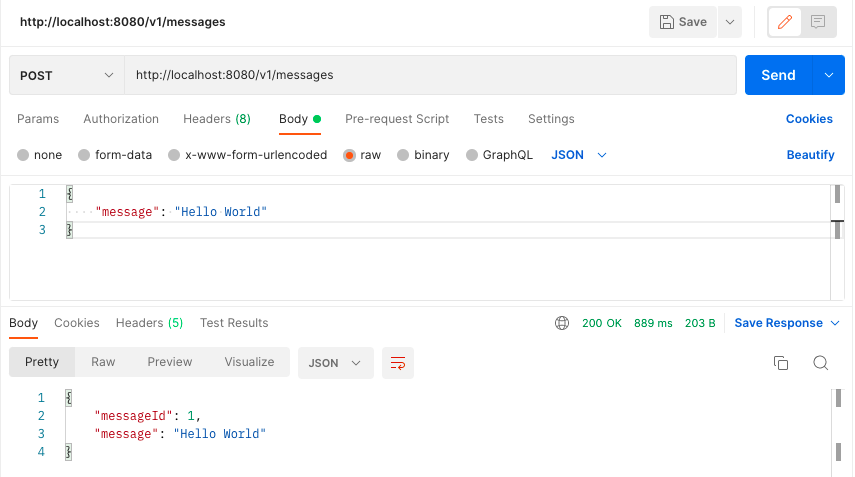The width and height of the screenshot is (855, 477).
Task: Open the Send dropdown arrow
Action: click(829, 75)
